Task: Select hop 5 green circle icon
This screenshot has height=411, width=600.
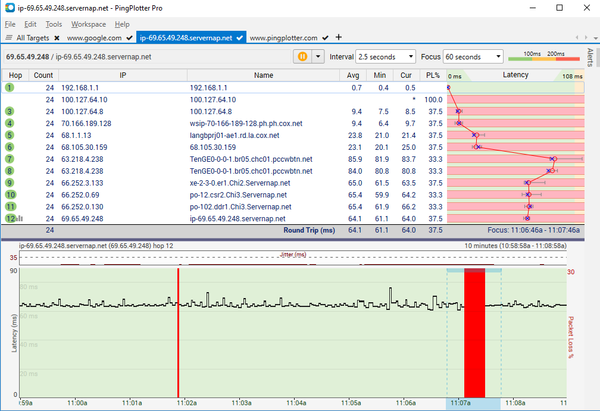Action: click(x=10, y=135)
